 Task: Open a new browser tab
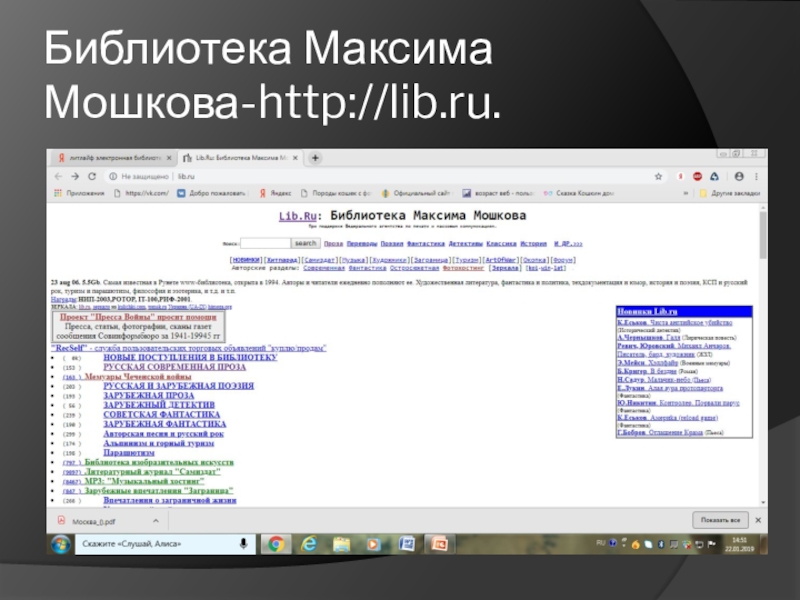(x=316, y=158)
